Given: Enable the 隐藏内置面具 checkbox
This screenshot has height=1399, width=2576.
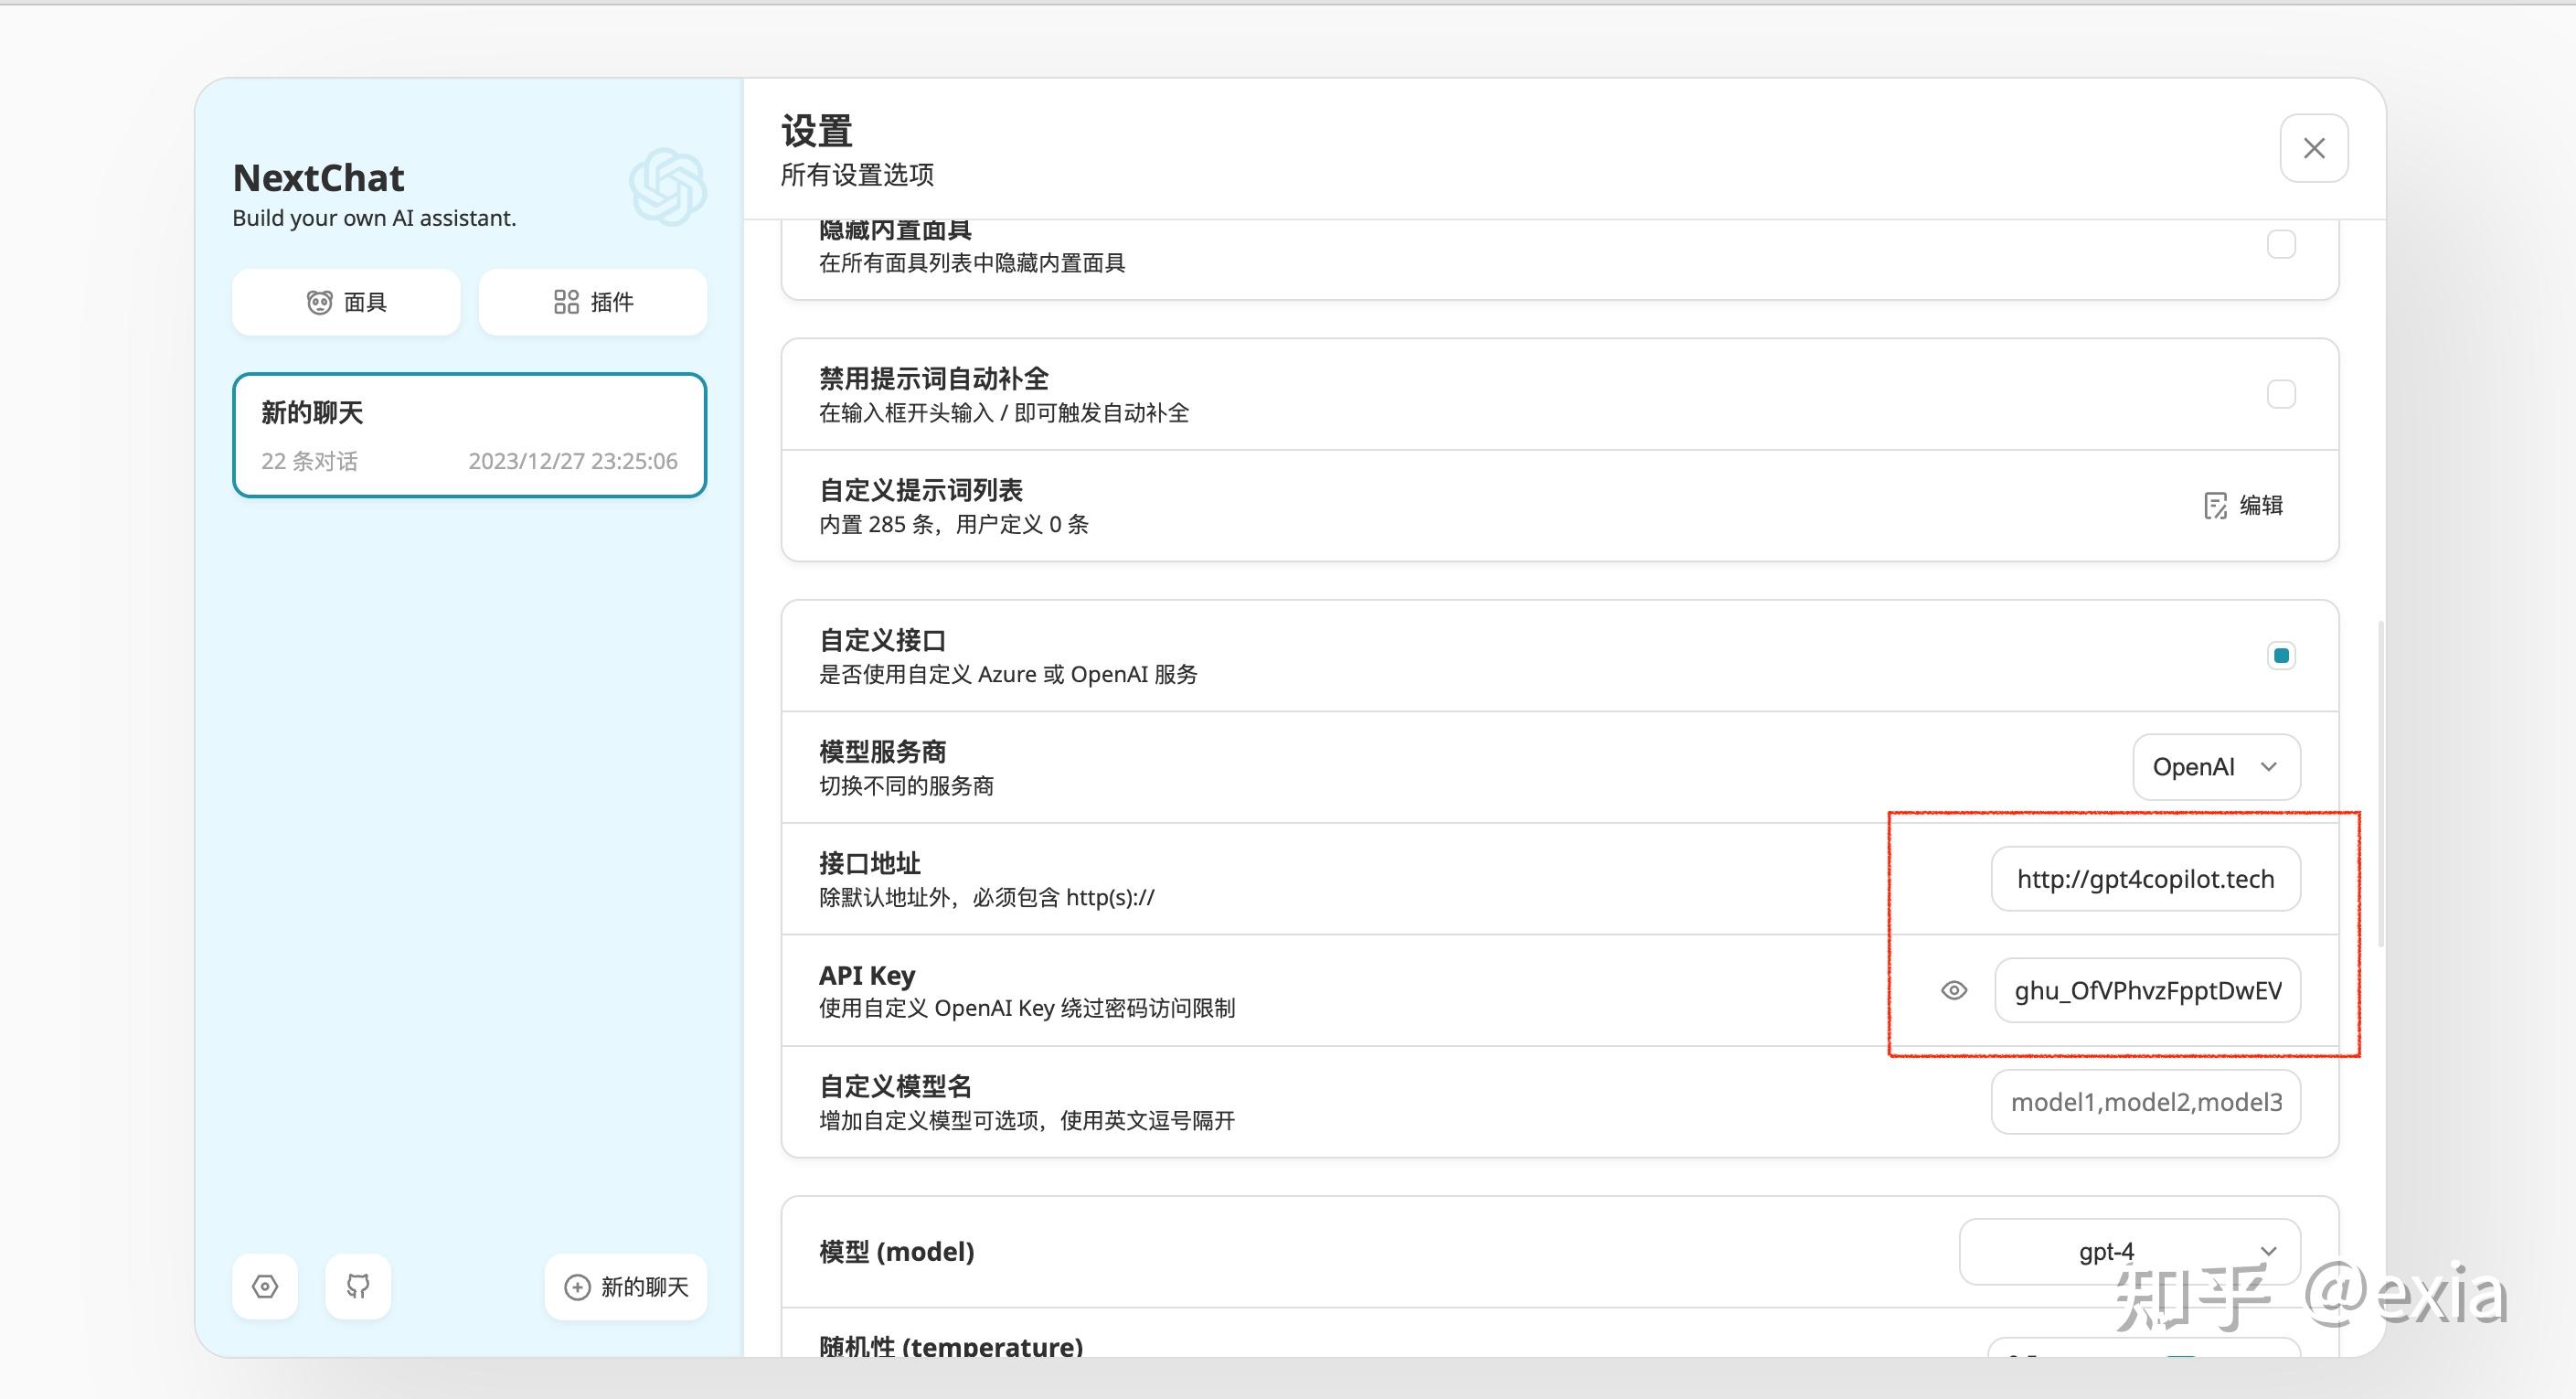Looking at the screenshot, I should [2281, 243].
